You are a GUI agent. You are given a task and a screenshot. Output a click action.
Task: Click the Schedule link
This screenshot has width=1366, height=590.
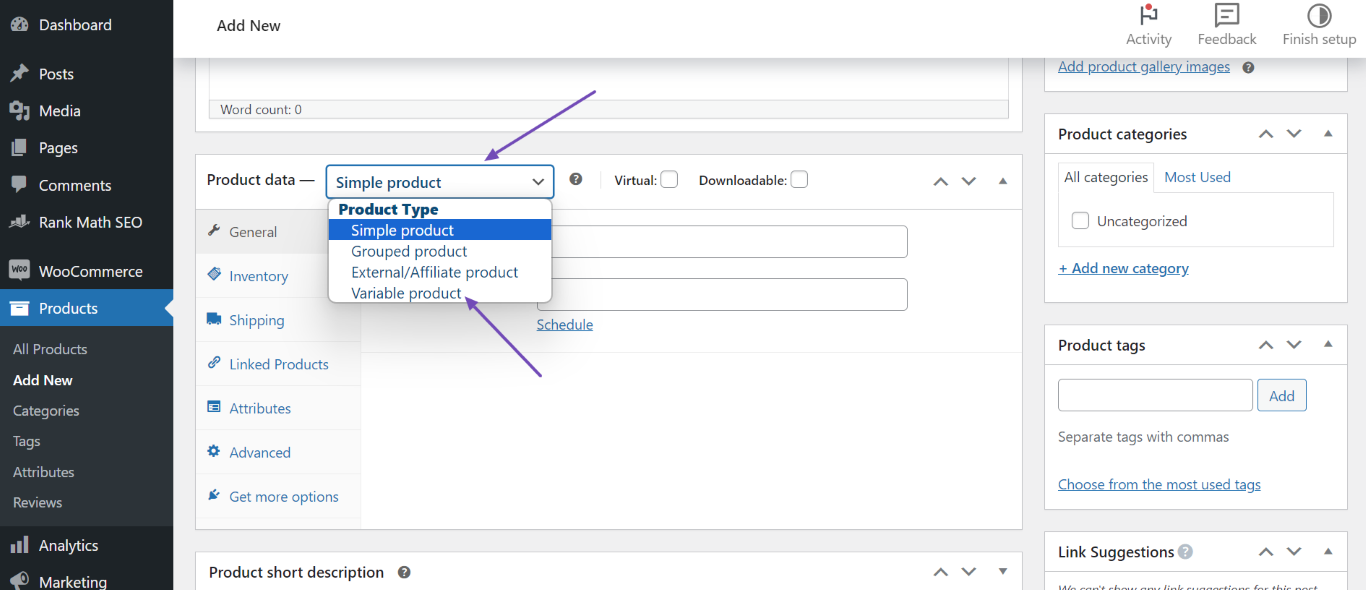click(565, 324)
